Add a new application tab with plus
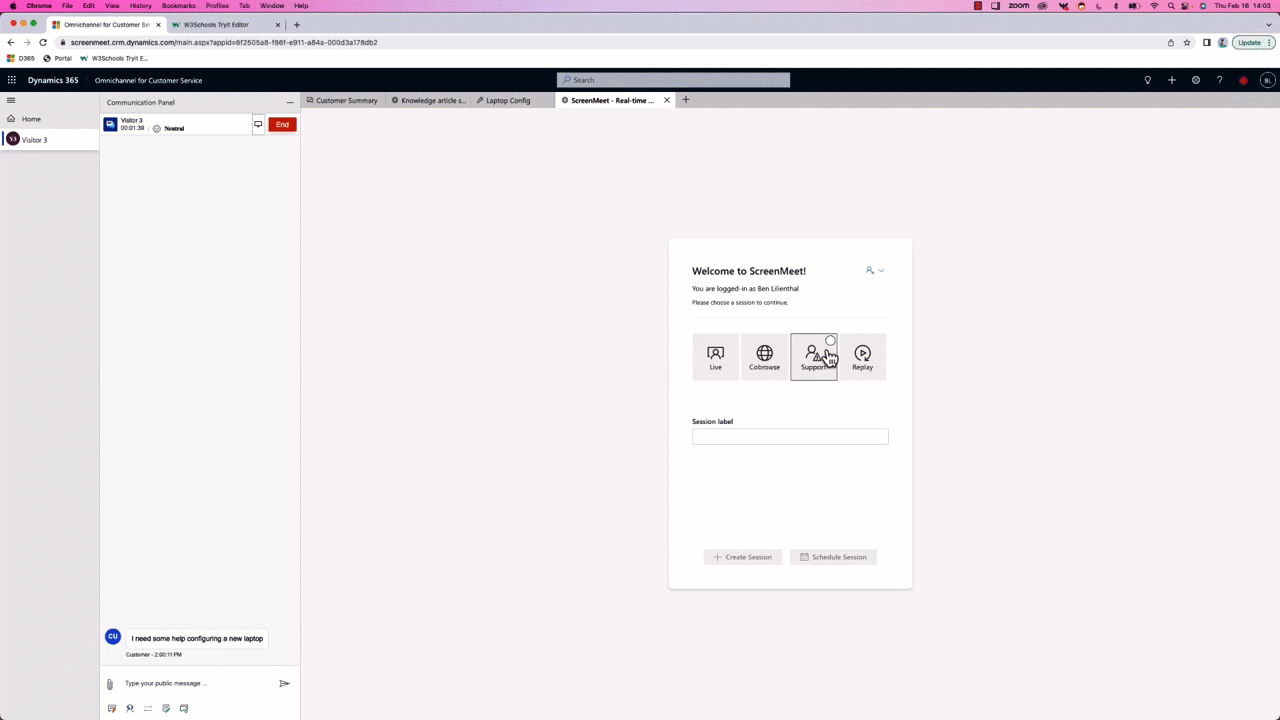Viewport: 1280px width, 720px height. point(686,100)
